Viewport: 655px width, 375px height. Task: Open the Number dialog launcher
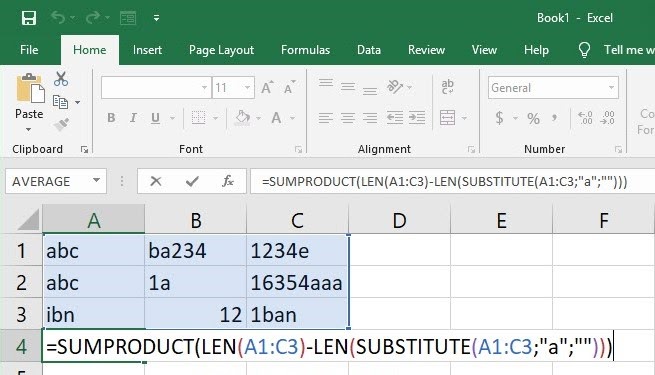point(618,149)
